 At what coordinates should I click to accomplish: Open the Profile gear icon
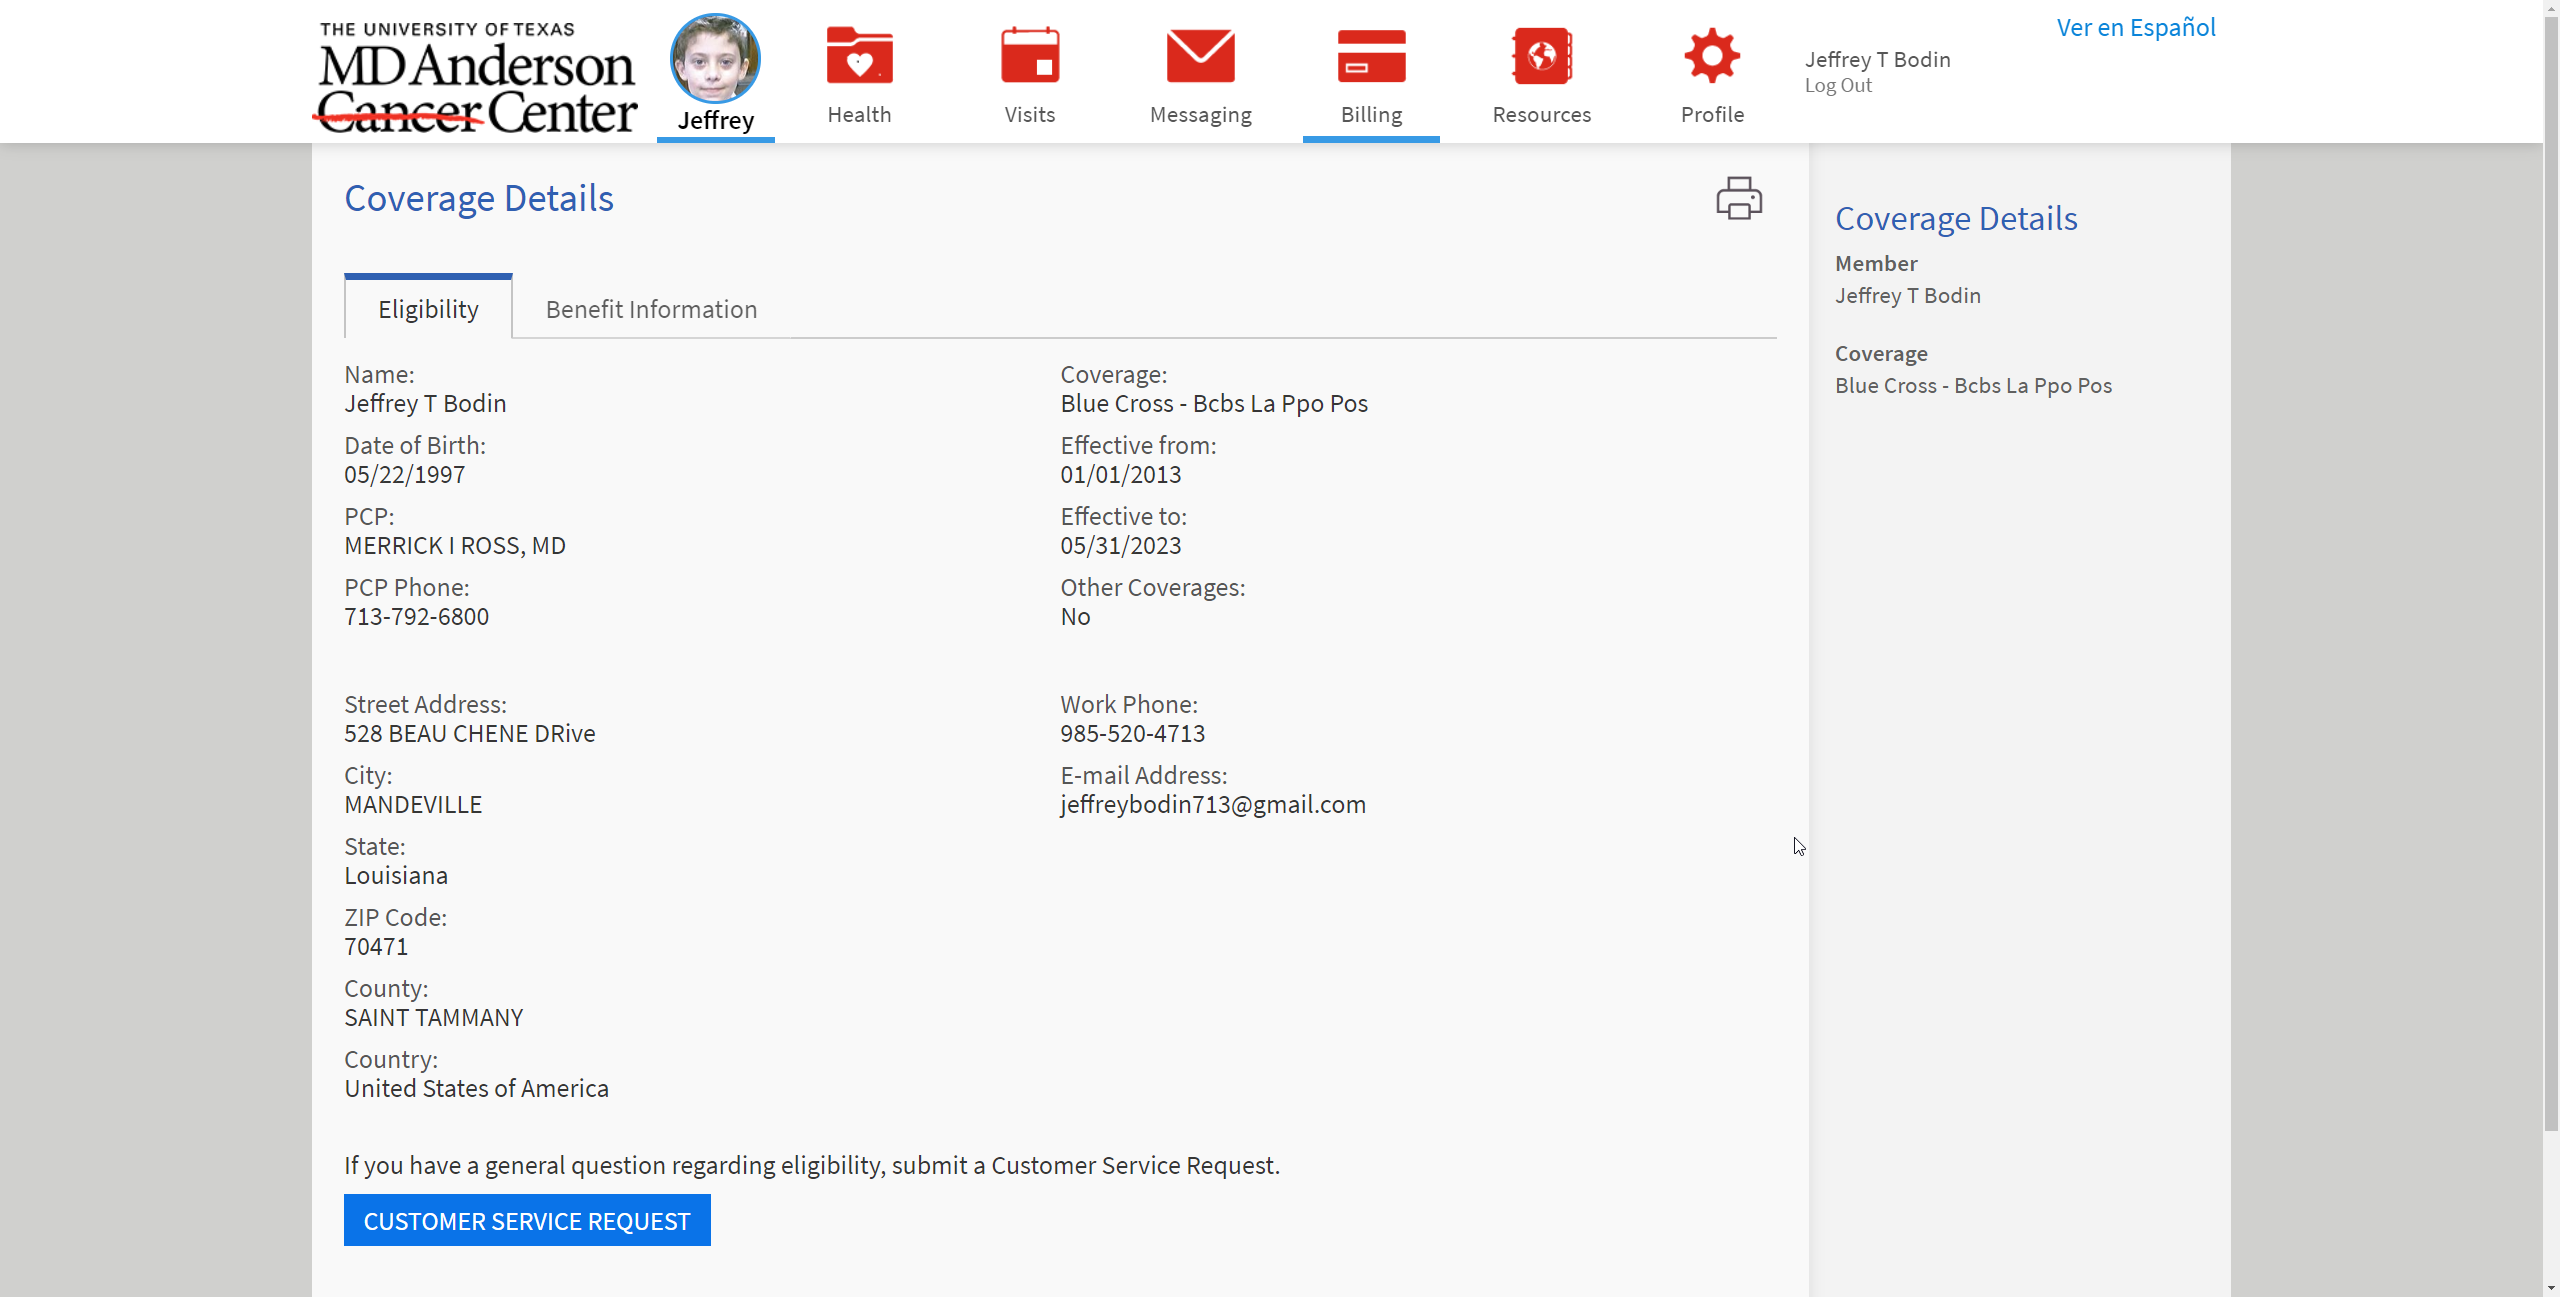coord(1712,56)
